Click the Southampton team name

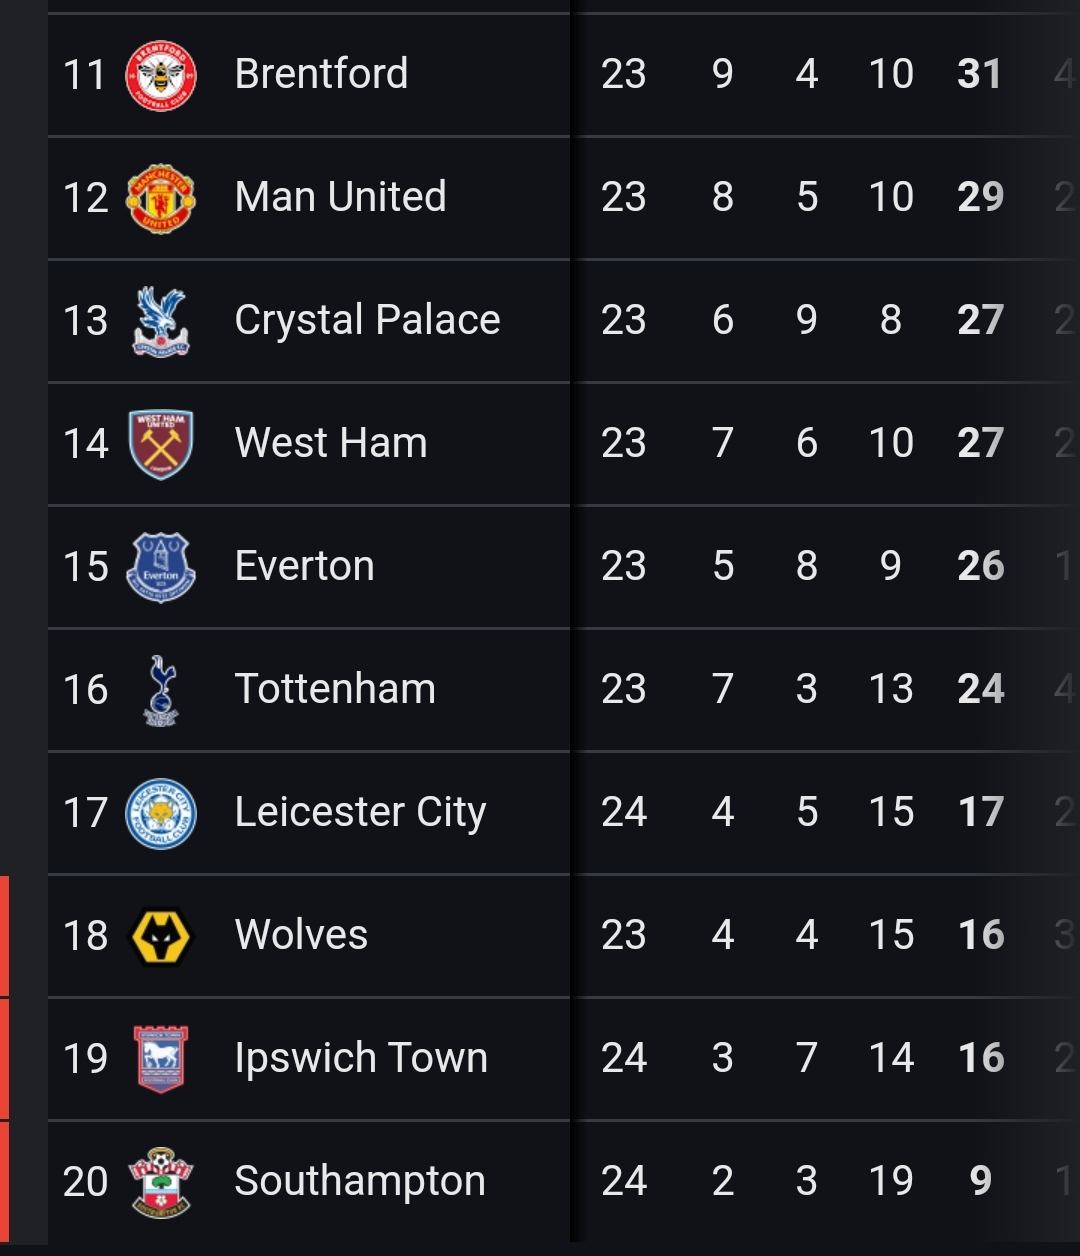coord(360,1181)
